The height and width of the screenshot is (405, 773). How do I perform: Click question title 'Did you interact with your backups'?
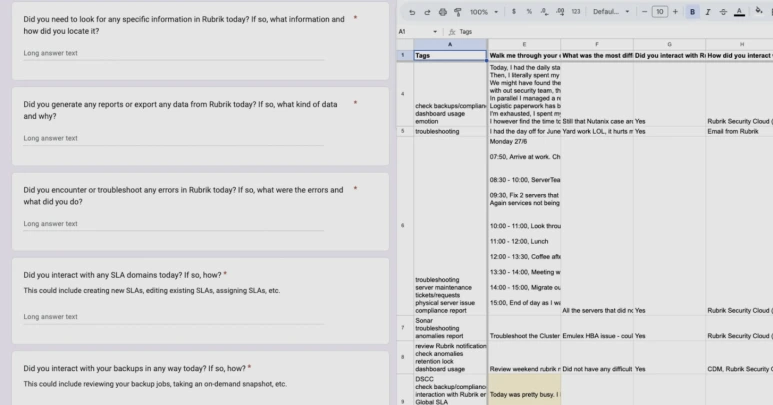(x=134, y=368)
